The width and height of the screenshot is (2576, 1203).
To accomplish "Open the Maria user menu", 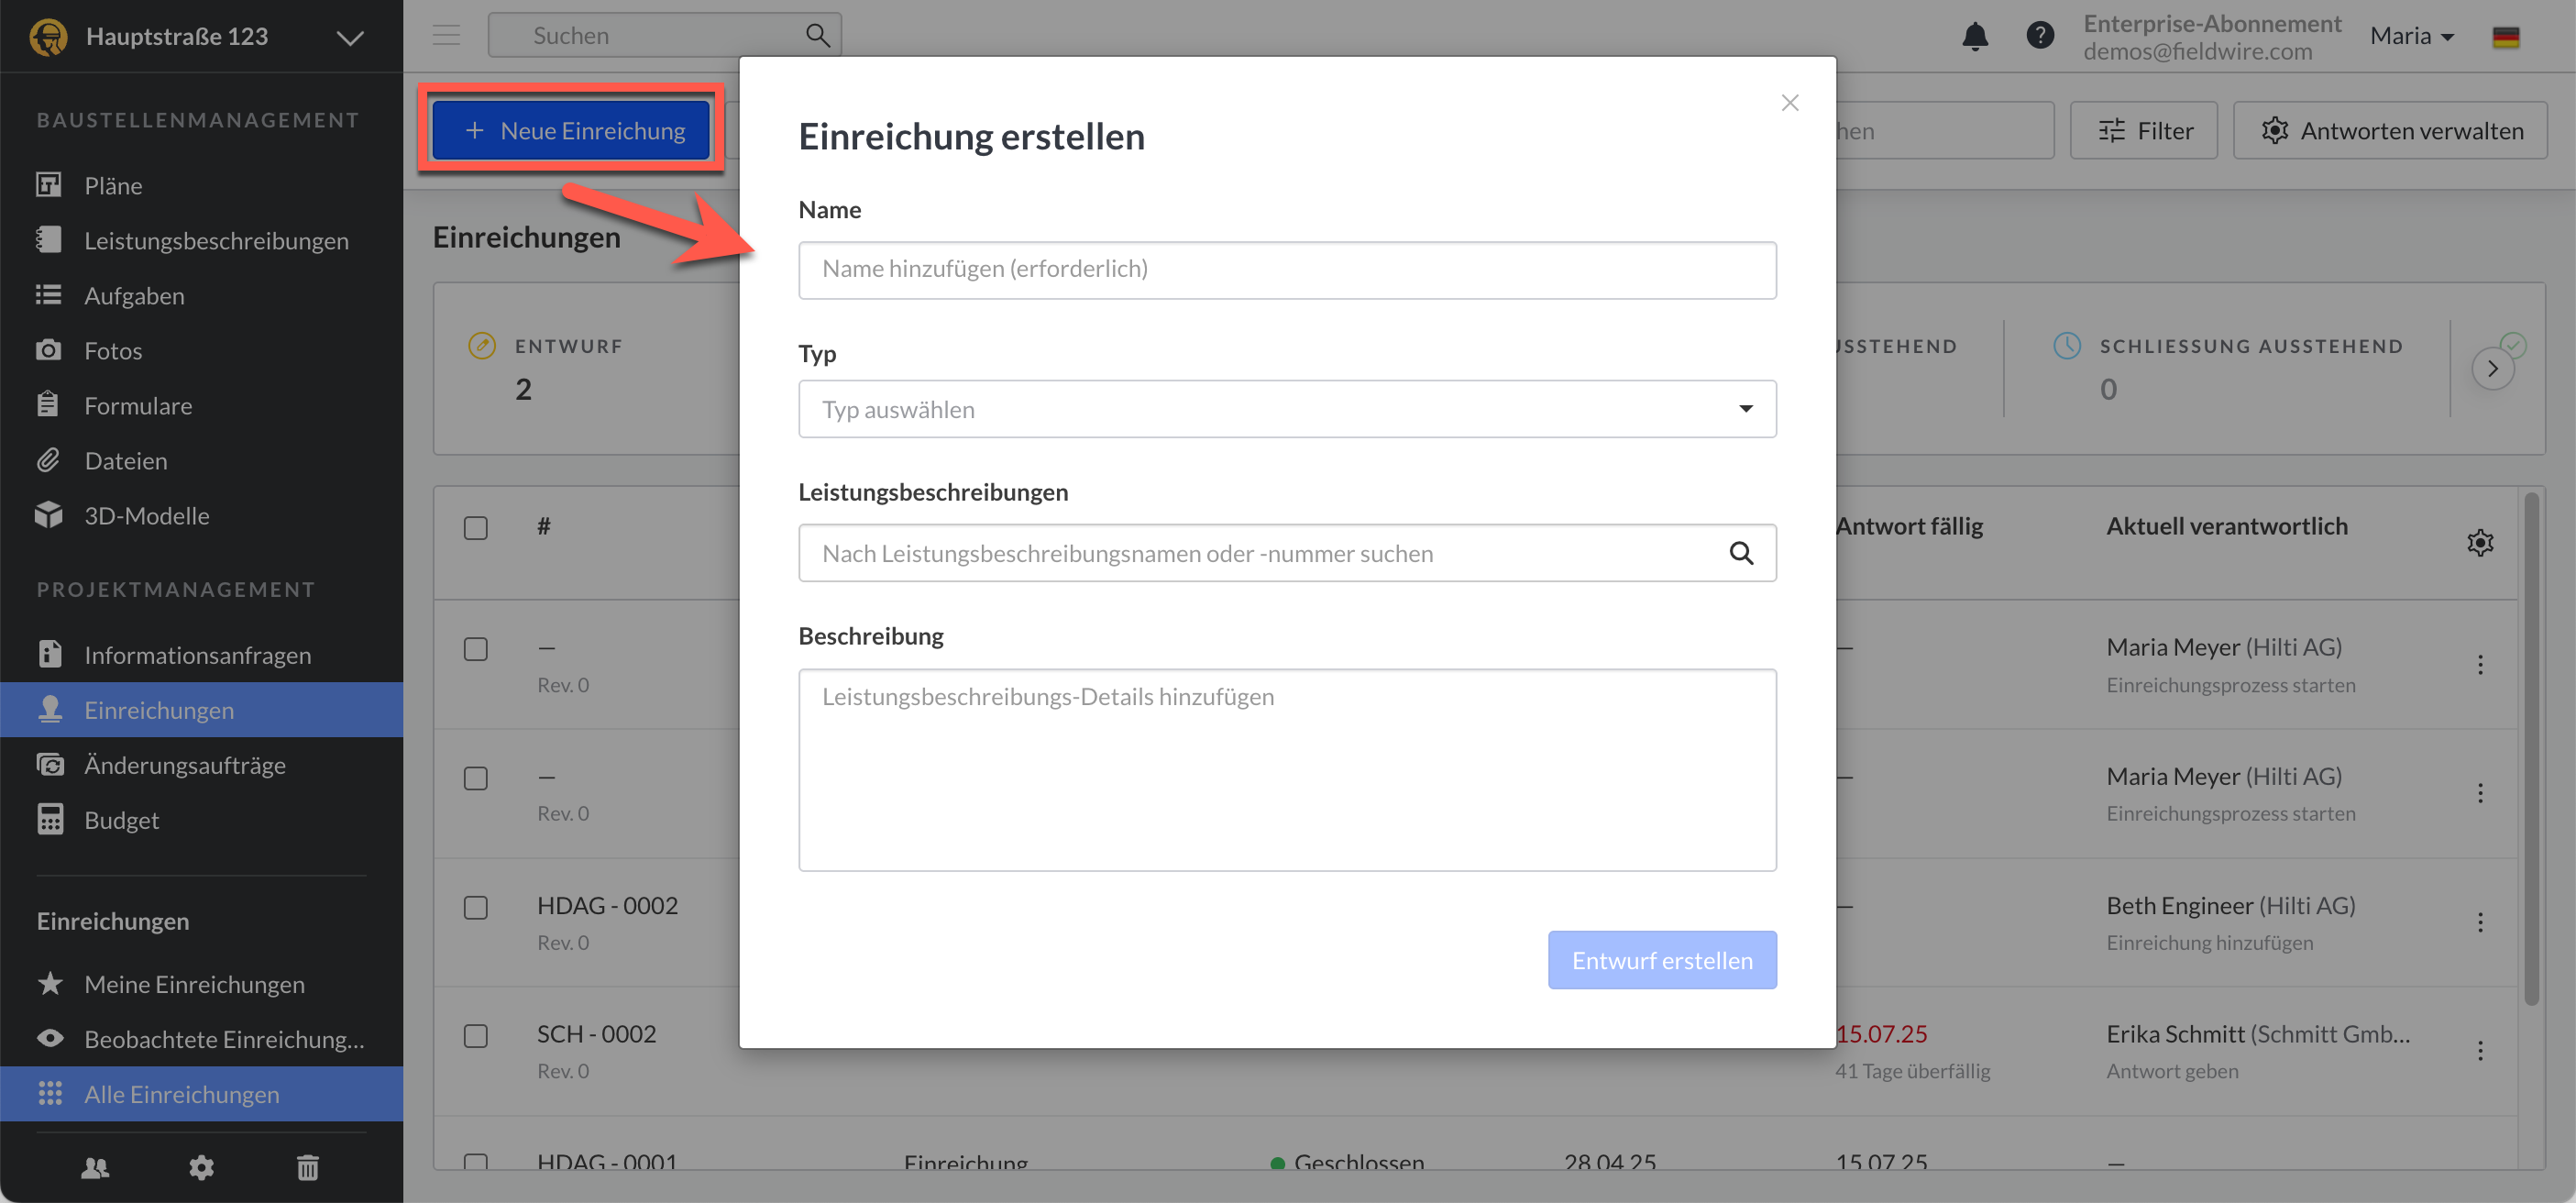I will click(2411, 36).
